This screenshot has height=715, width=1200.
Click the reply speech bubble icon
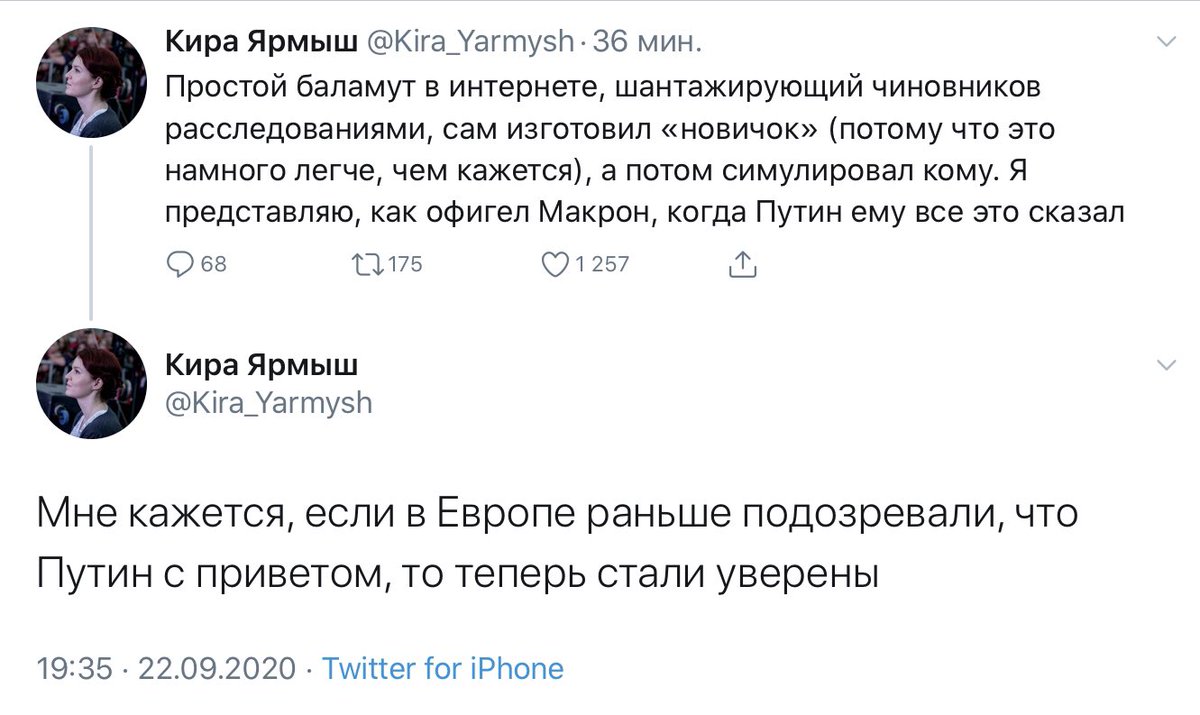click(179, 264)
